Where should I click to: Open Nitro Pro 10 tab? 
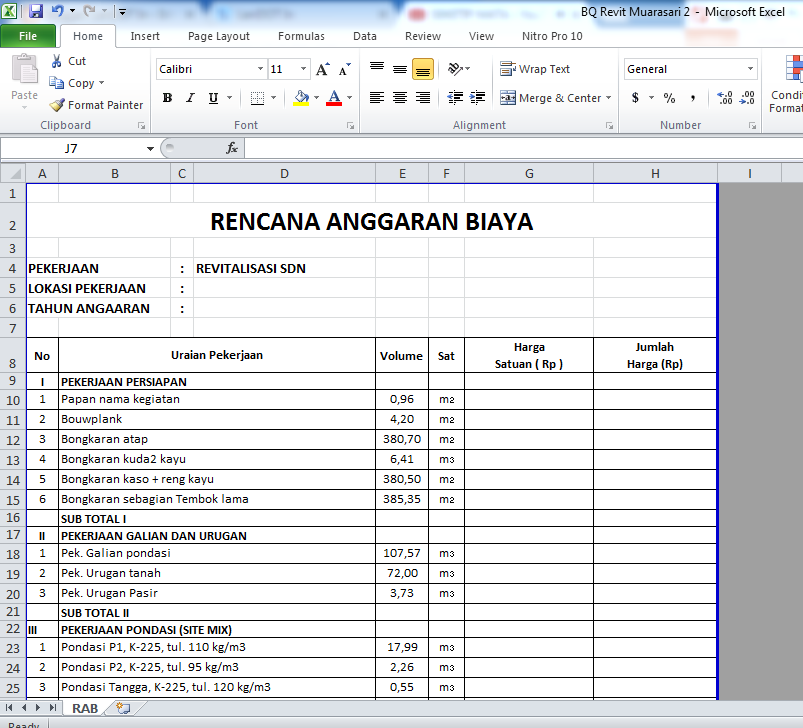coord(552,36)
